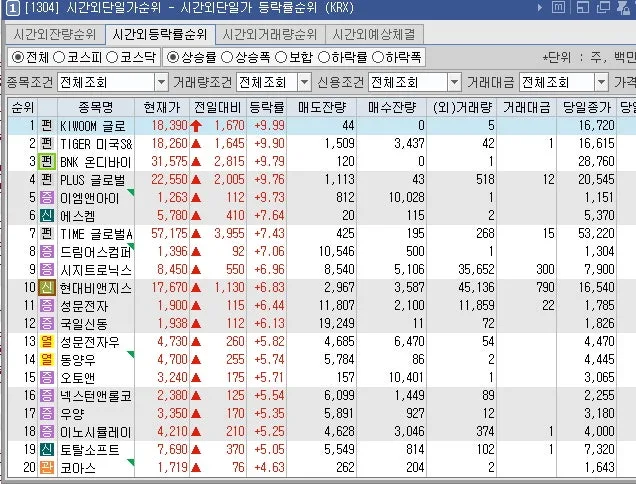Click the window layout icon in title bar

[582, 7]
